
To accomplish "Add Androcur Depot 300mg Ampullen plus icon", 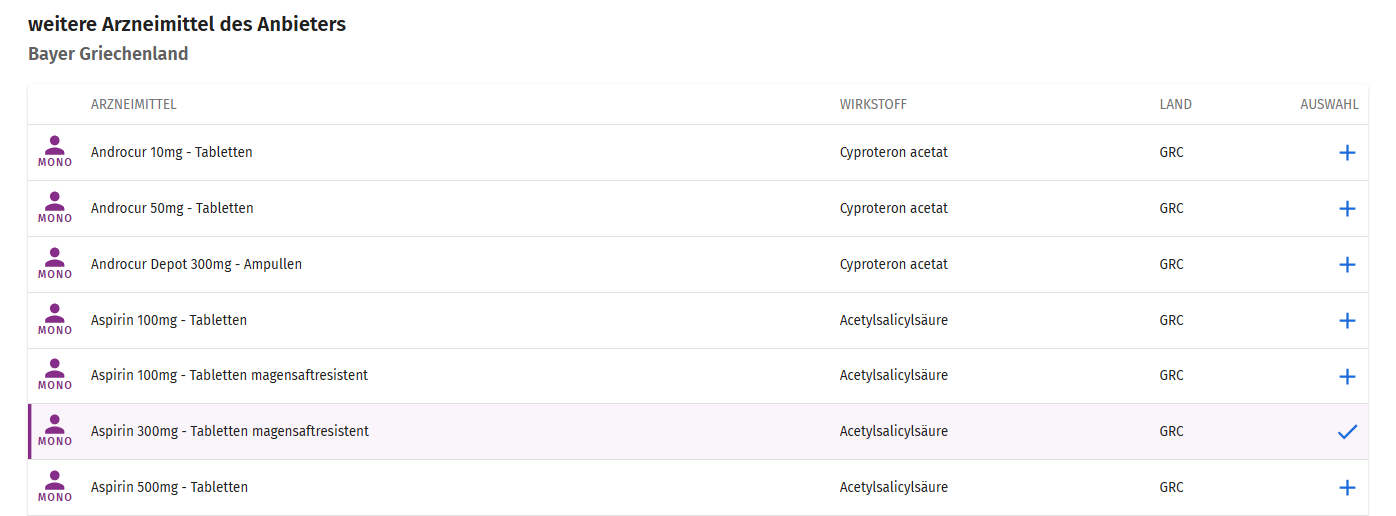I will (1347, 265).
